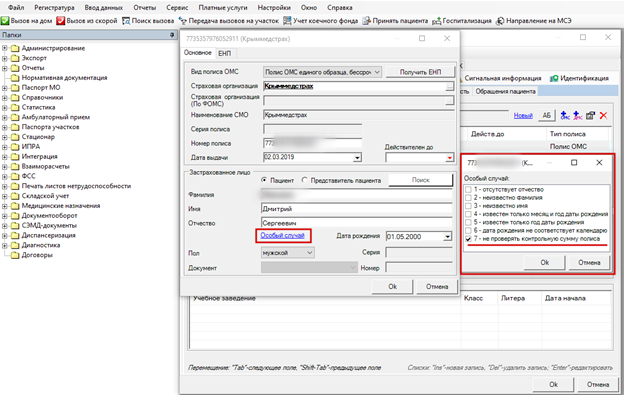Select the Диагностика folder
Viewport: 624px width, 395px height.
(41, 245)
